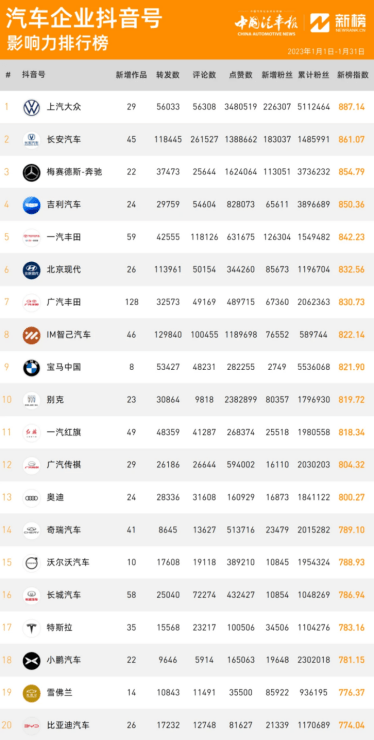Select the BMW logo next to 宝马中国
Screen dimensions: 374x740
click(32, 368)
